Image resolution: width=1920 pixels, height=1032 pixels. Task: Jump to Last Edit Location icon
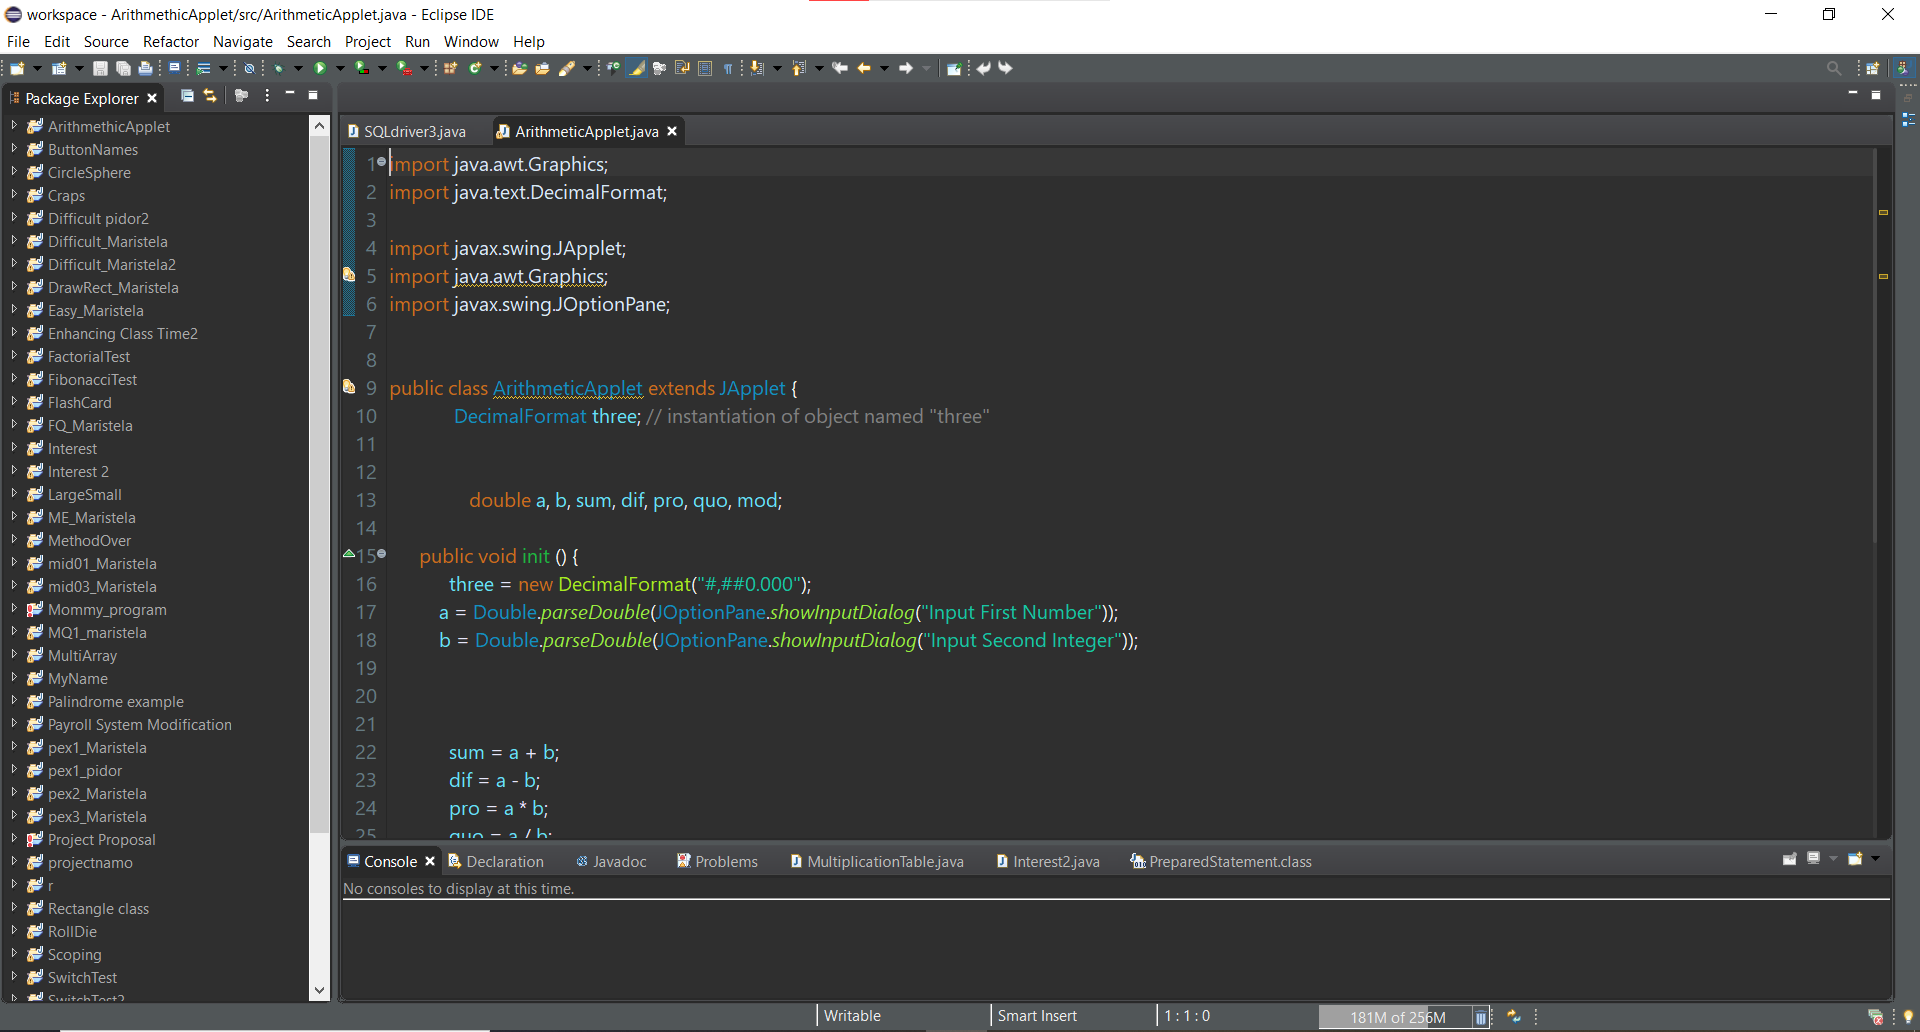(840, 68)
